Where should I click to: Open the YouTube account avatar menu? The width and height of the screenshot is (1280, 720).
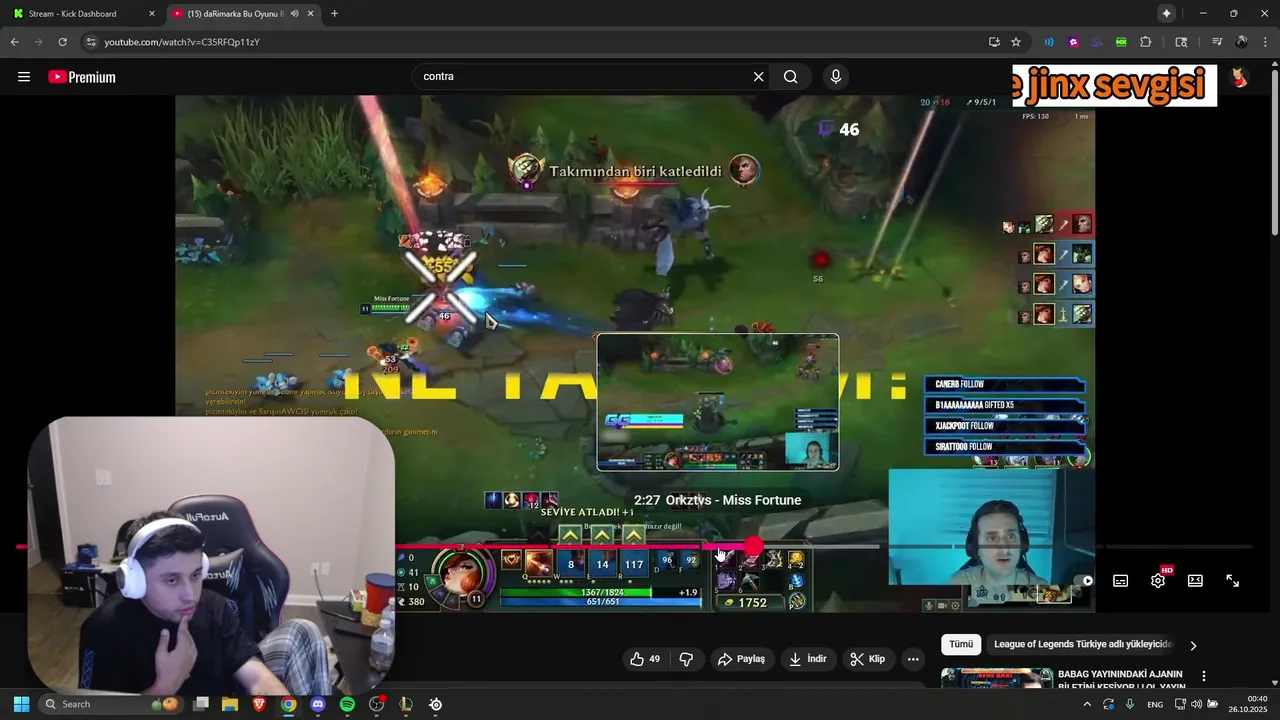pos(1240,77)
